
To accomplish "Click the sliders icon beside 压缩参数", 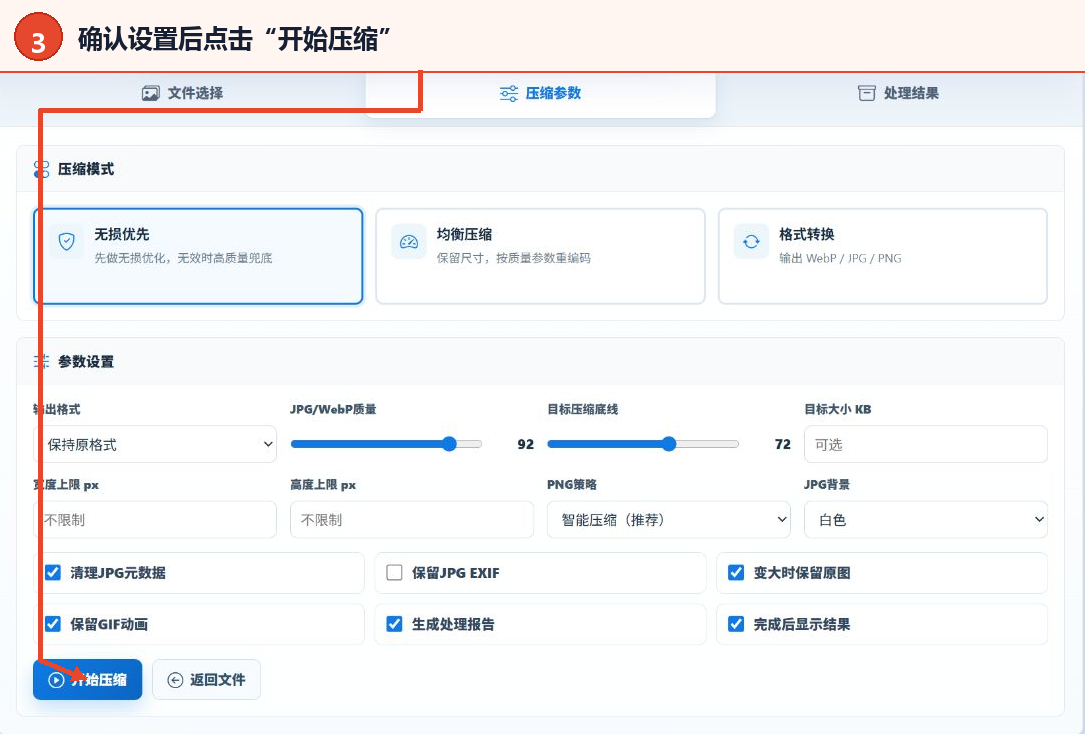I will click(509, 93).
